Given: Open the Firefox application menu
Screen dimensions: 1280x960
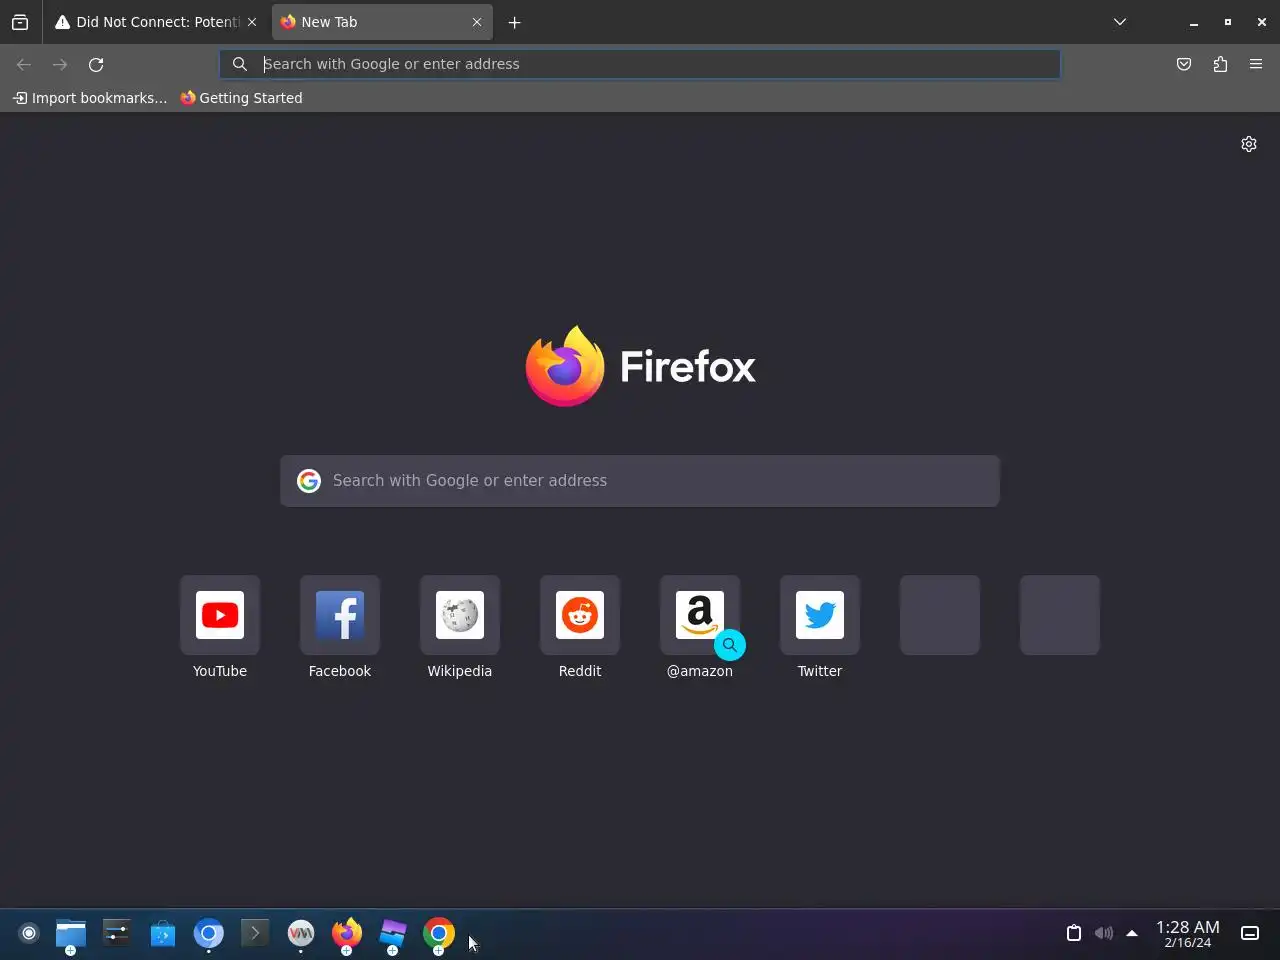Looking at the screenshot, I should pyautogui.click(x=1256, y=64).
